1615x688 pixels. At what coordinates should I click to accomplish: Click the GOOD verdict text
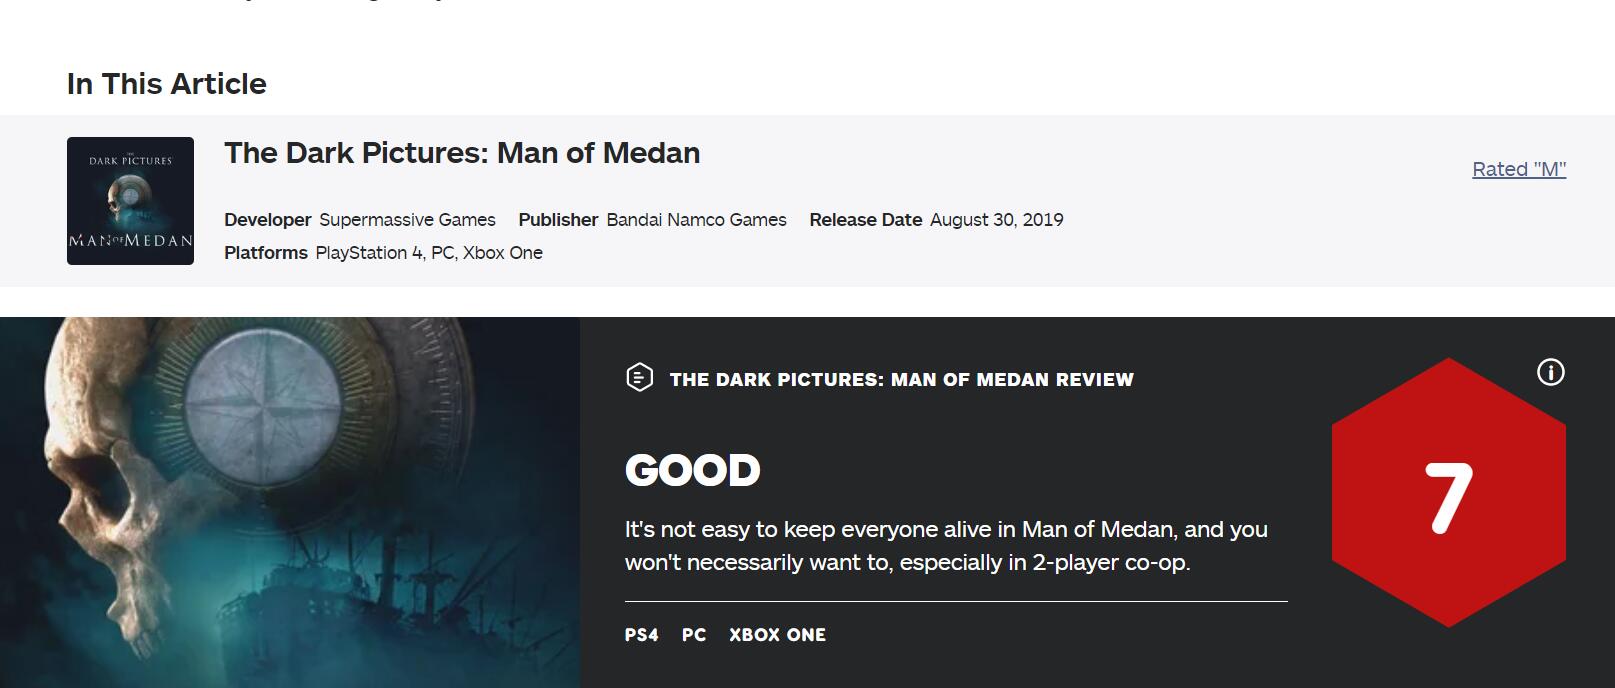point(693,471)
